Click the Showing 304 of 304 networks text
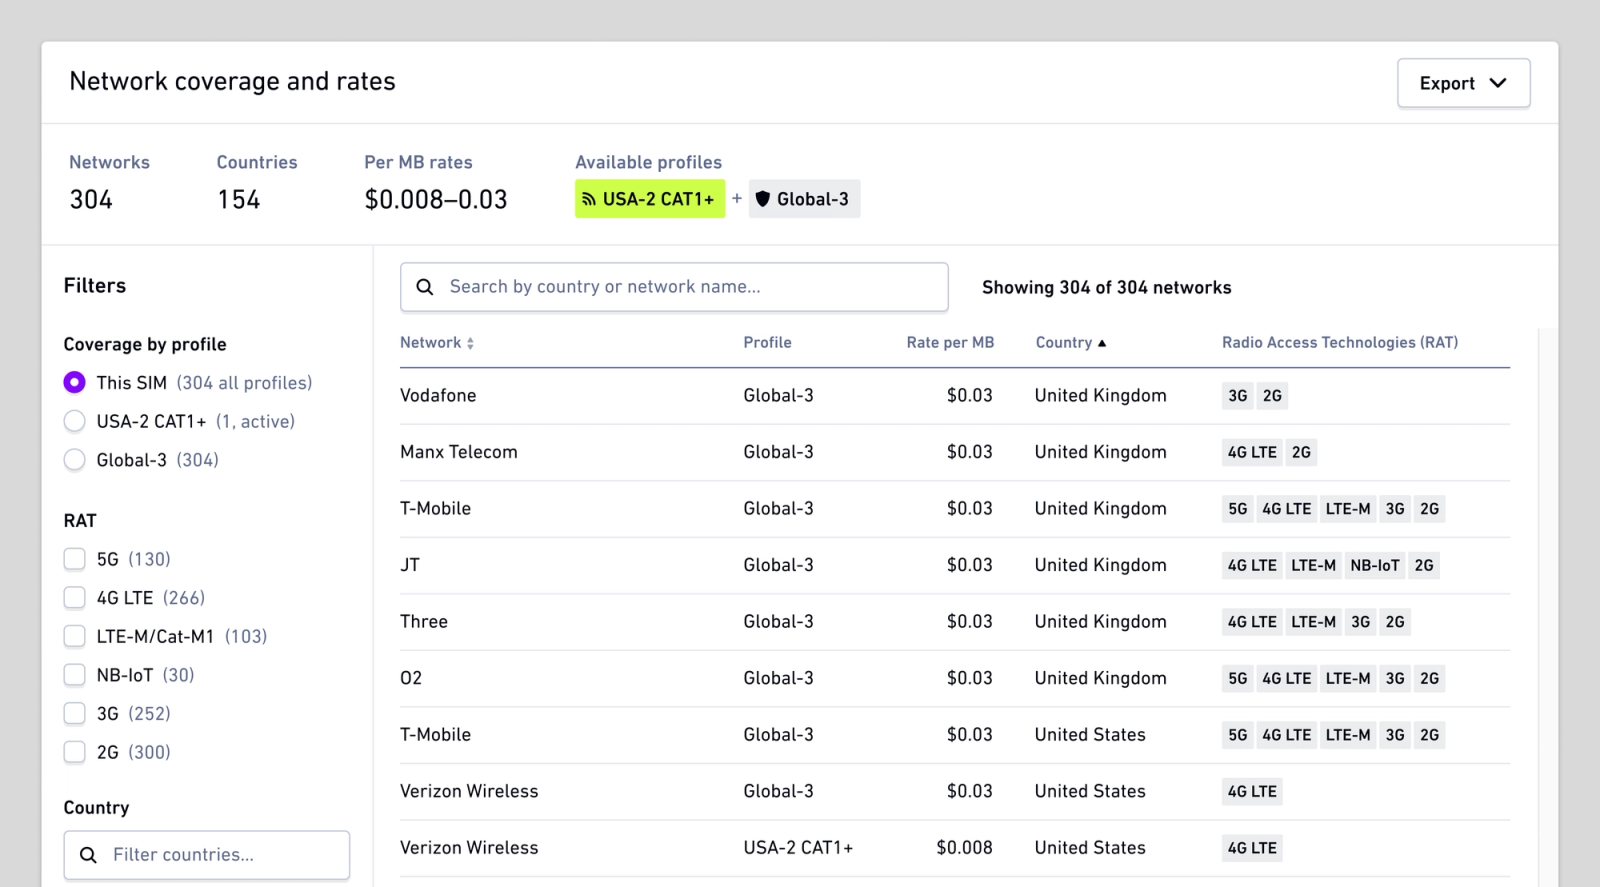1600x887 pixels. point(1107,288)
